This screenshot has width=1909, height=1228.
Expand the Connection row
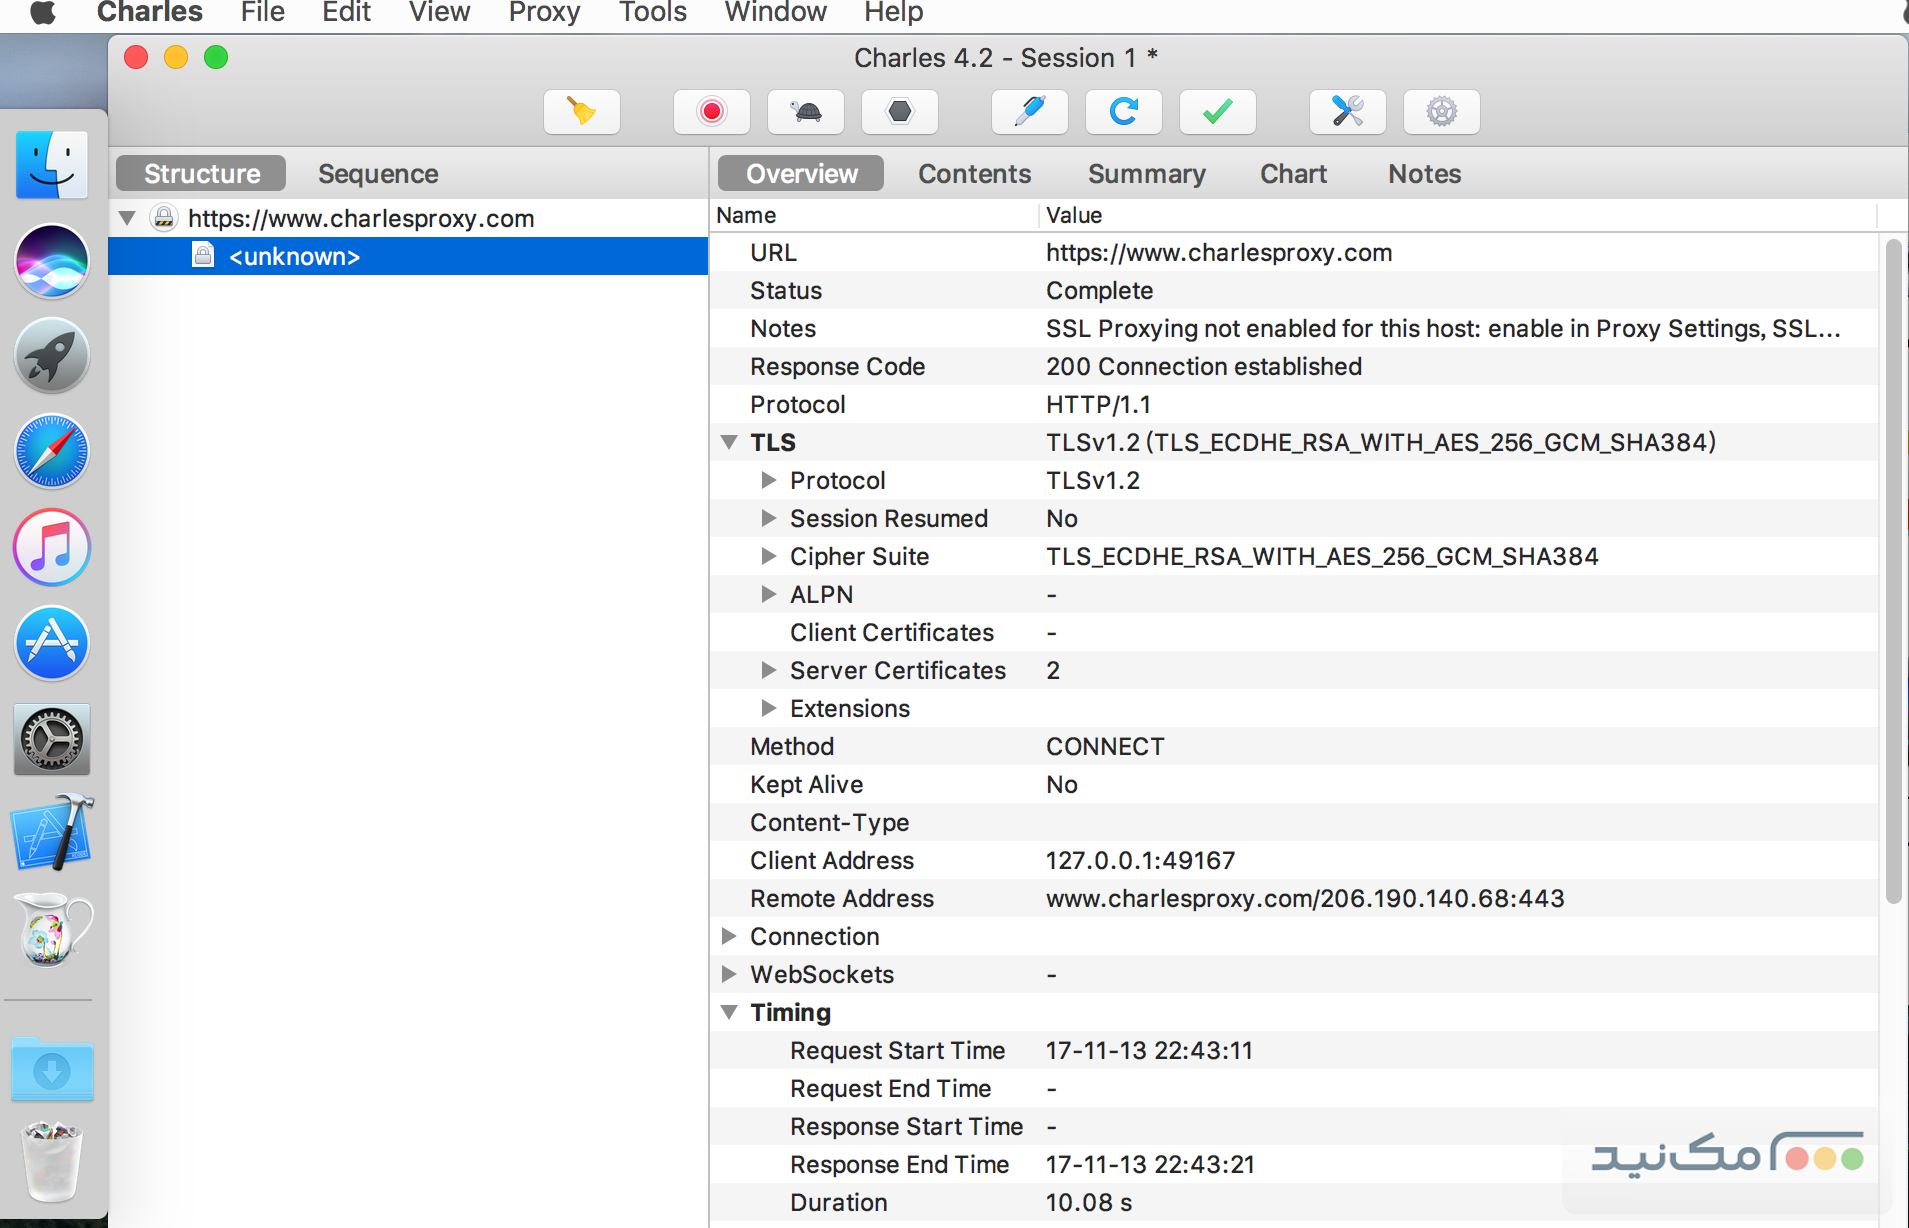[x=729, y=936]
